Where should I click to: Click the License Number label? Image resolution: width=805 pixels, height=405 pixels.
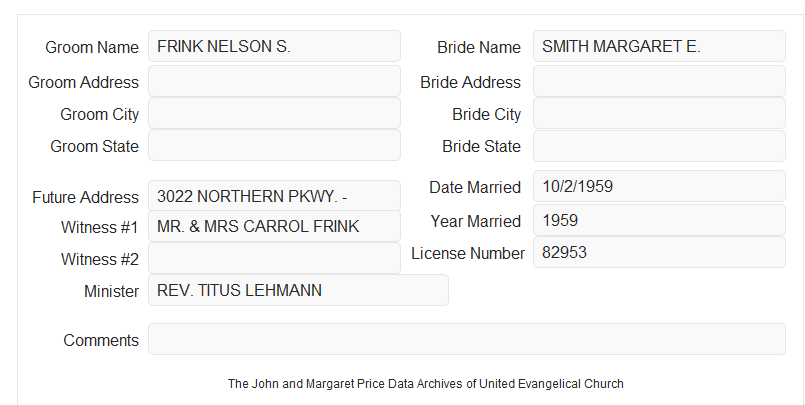pyautogui.click(x=468, y=254)
